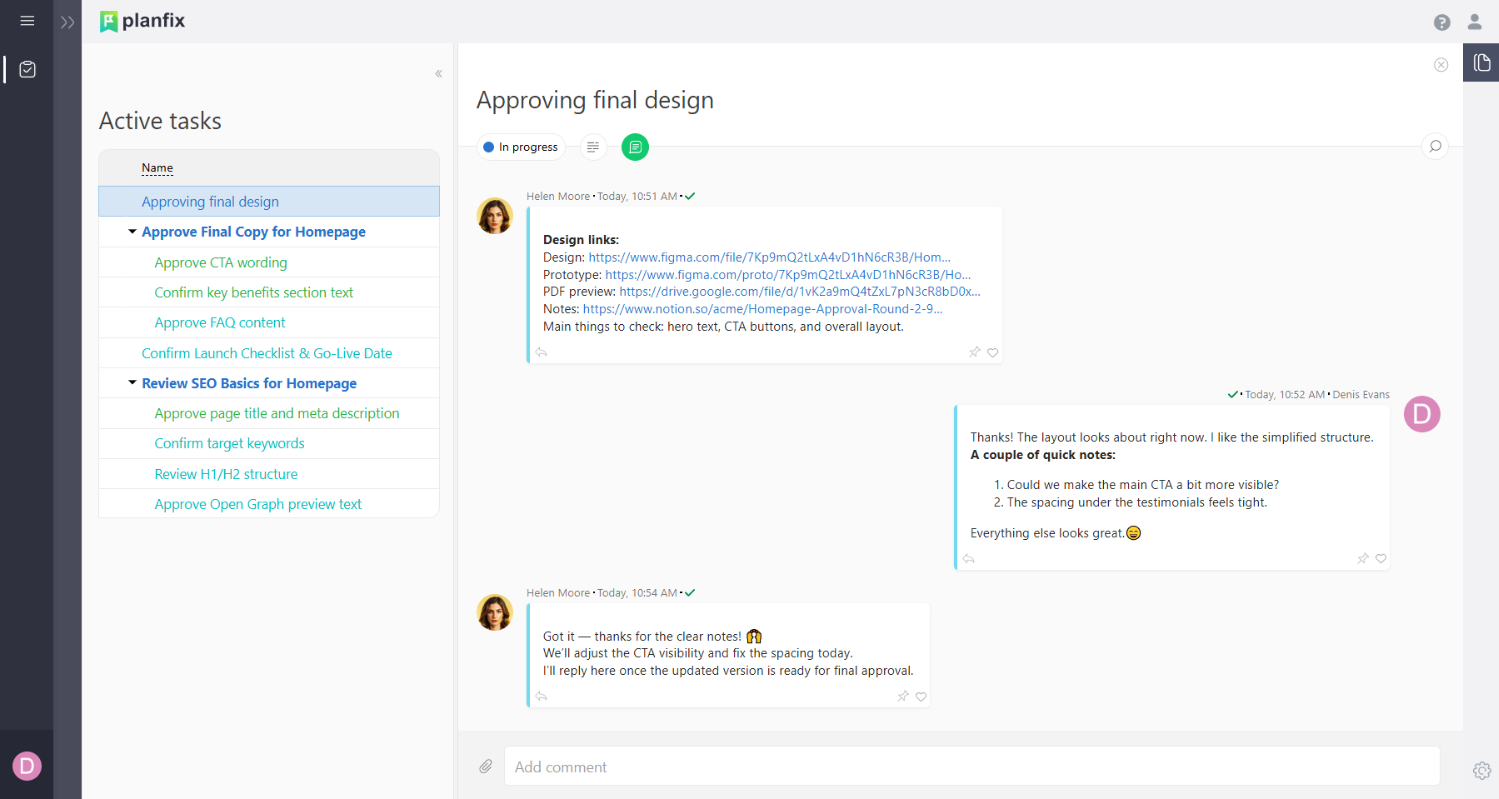Open Review H1/H2 structure task
1499x799 pixels.
(x=225, y=474)
